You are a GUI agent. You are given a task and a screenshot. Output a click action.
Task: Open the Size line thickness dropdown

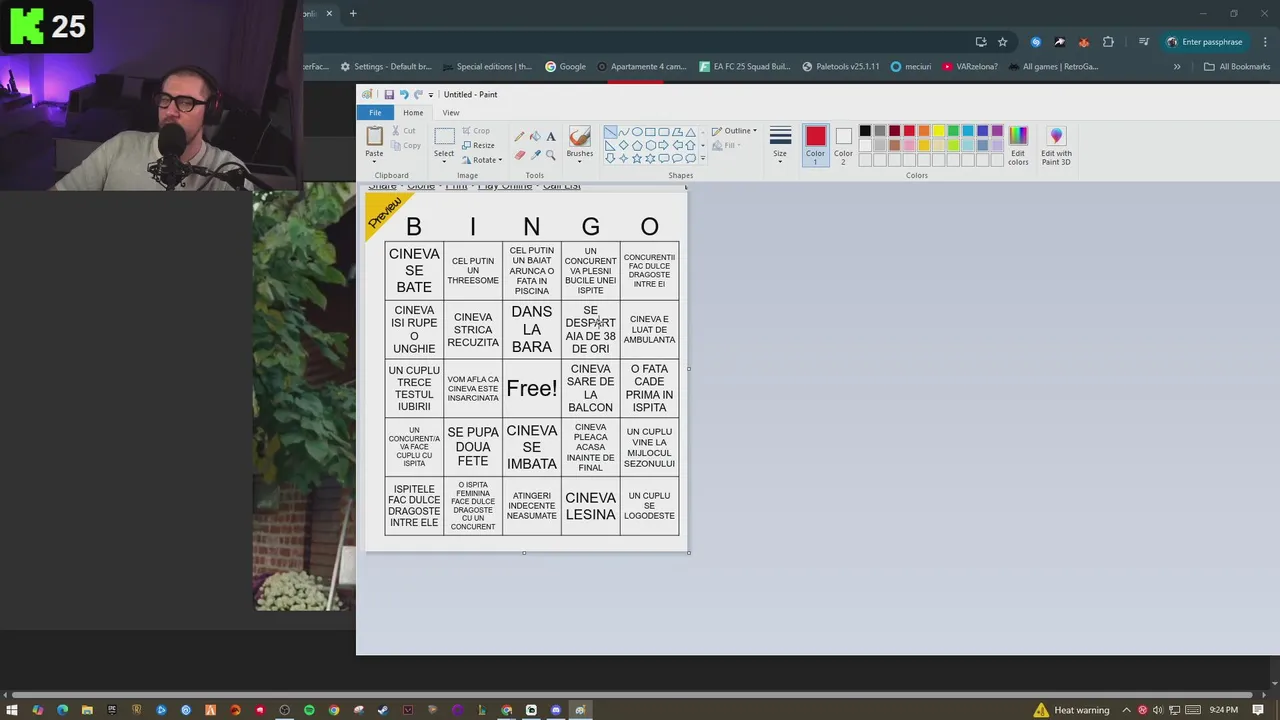click(x=780, y=146)
